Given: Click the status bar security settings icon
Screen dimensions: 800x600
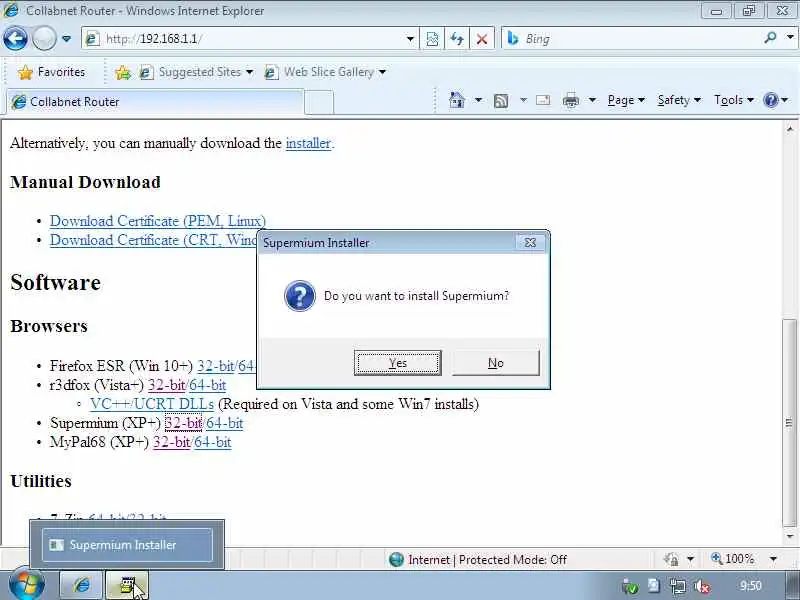Looking at the screenshot, I should (671, 559).
